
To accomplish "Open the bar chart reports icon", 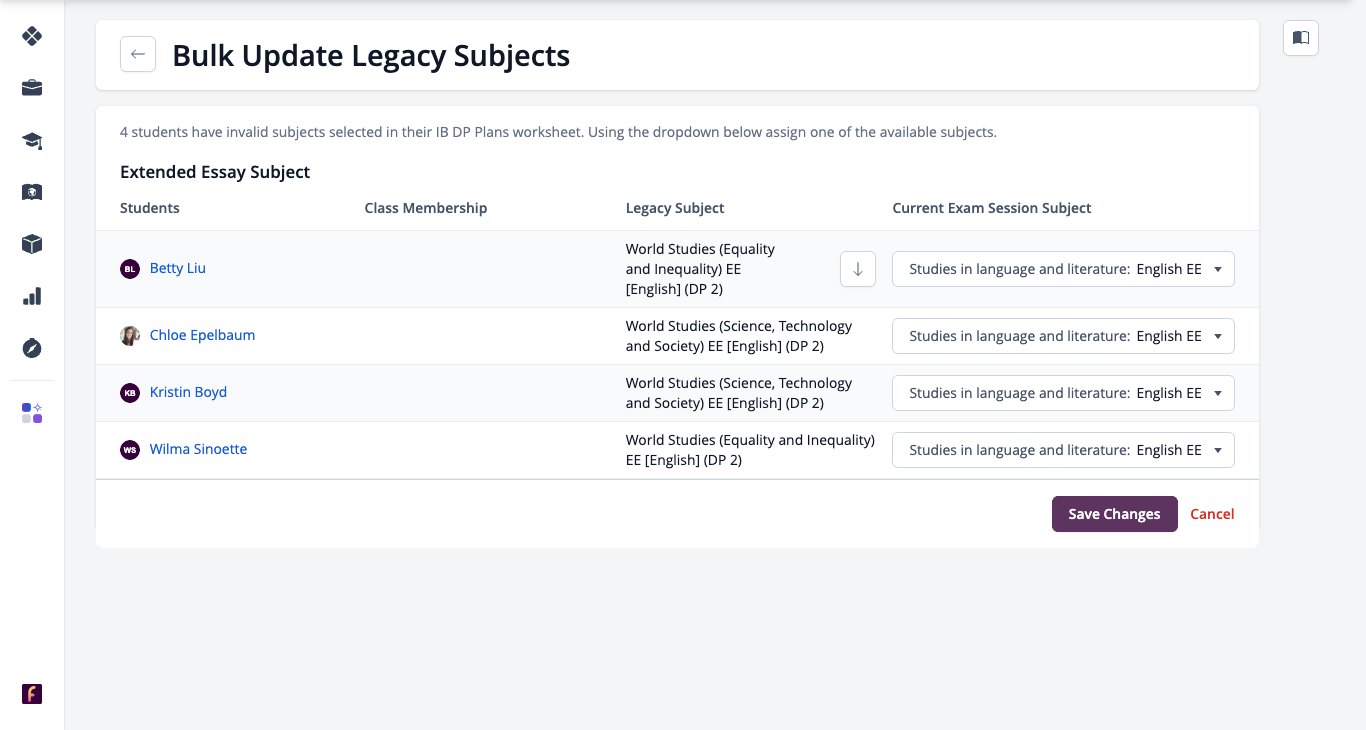I will [x=32, y=296].
